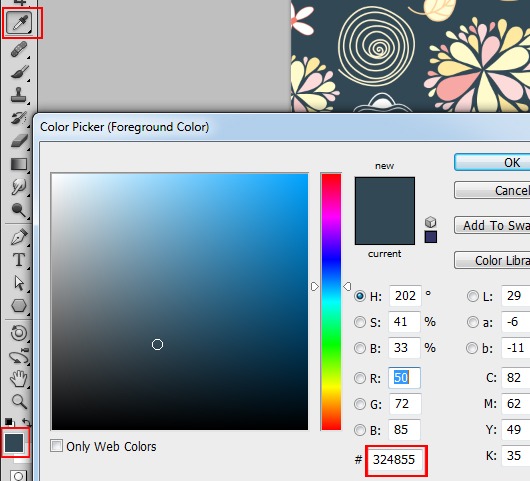
Task: Select the Spot Healing Brush tool
Action: pyautogui.click(x=19, y=49)
